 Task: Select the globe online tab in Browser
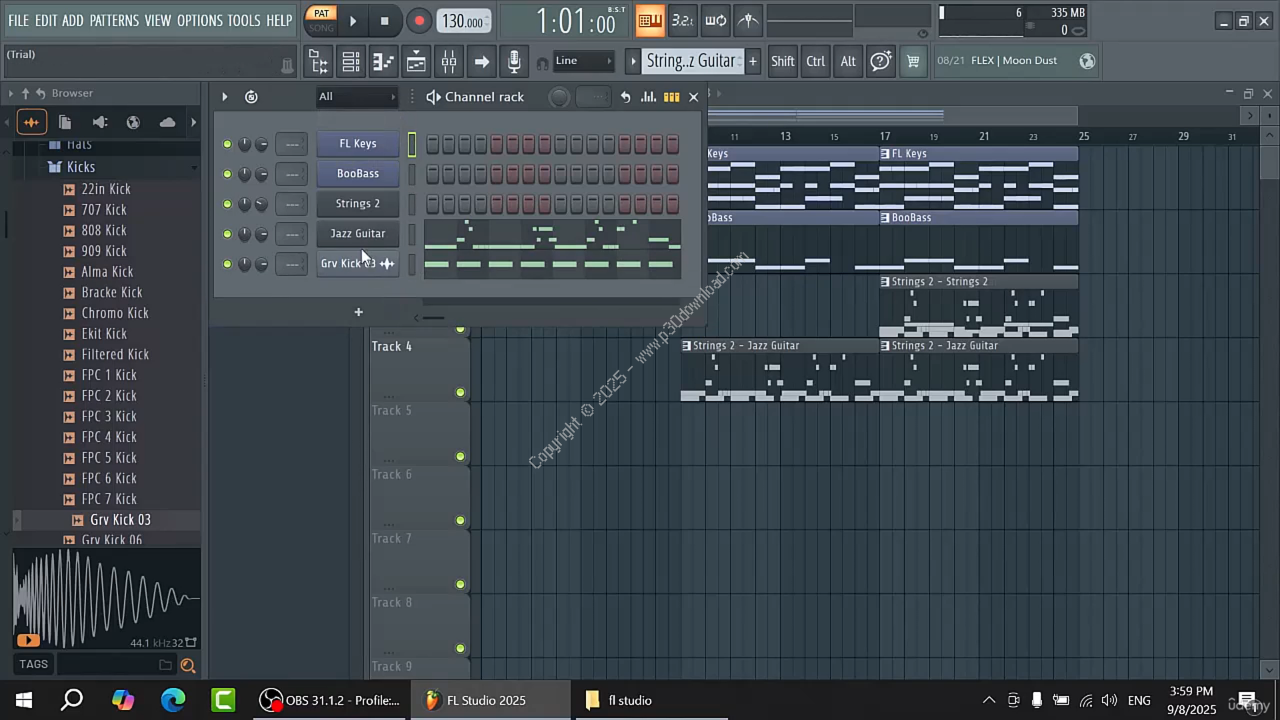[x=133, y=122]
